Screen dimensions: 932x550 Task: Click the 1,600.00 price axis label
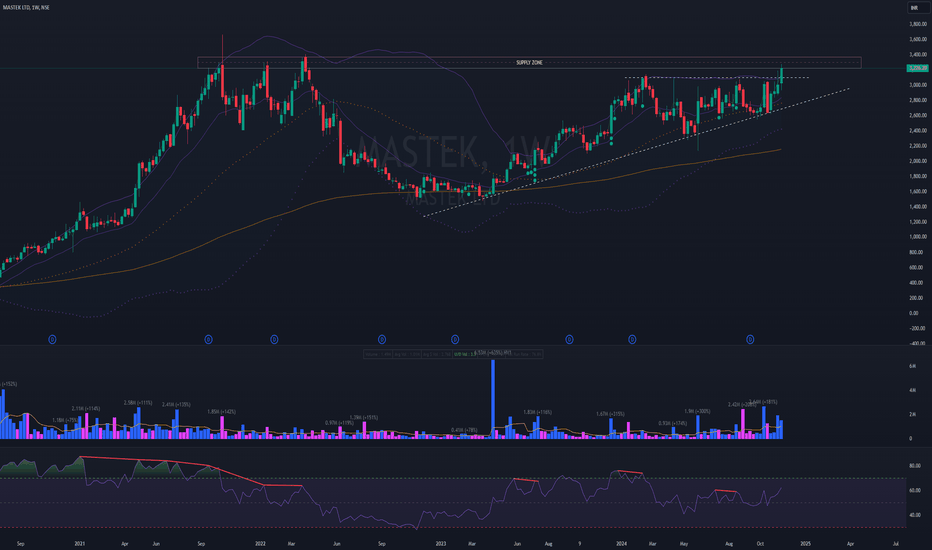pyautogui.click(x=918, y=191)
